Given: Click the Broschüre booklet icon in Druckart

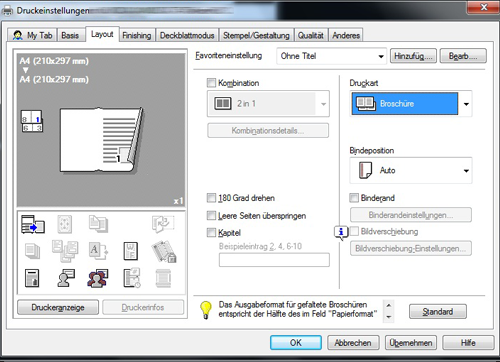Looking at the screenshot, I should 366,104.
